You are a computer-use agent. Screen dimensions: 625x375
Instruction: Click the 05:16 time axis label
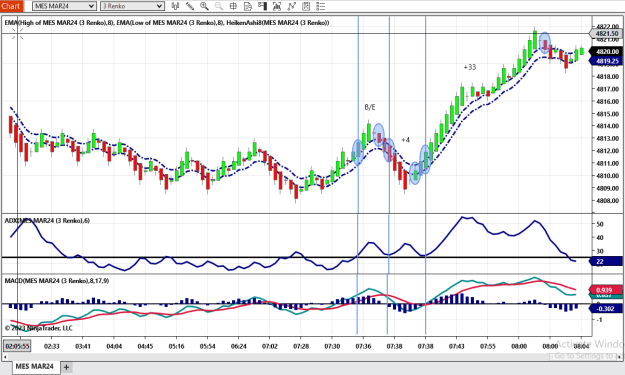176,346
